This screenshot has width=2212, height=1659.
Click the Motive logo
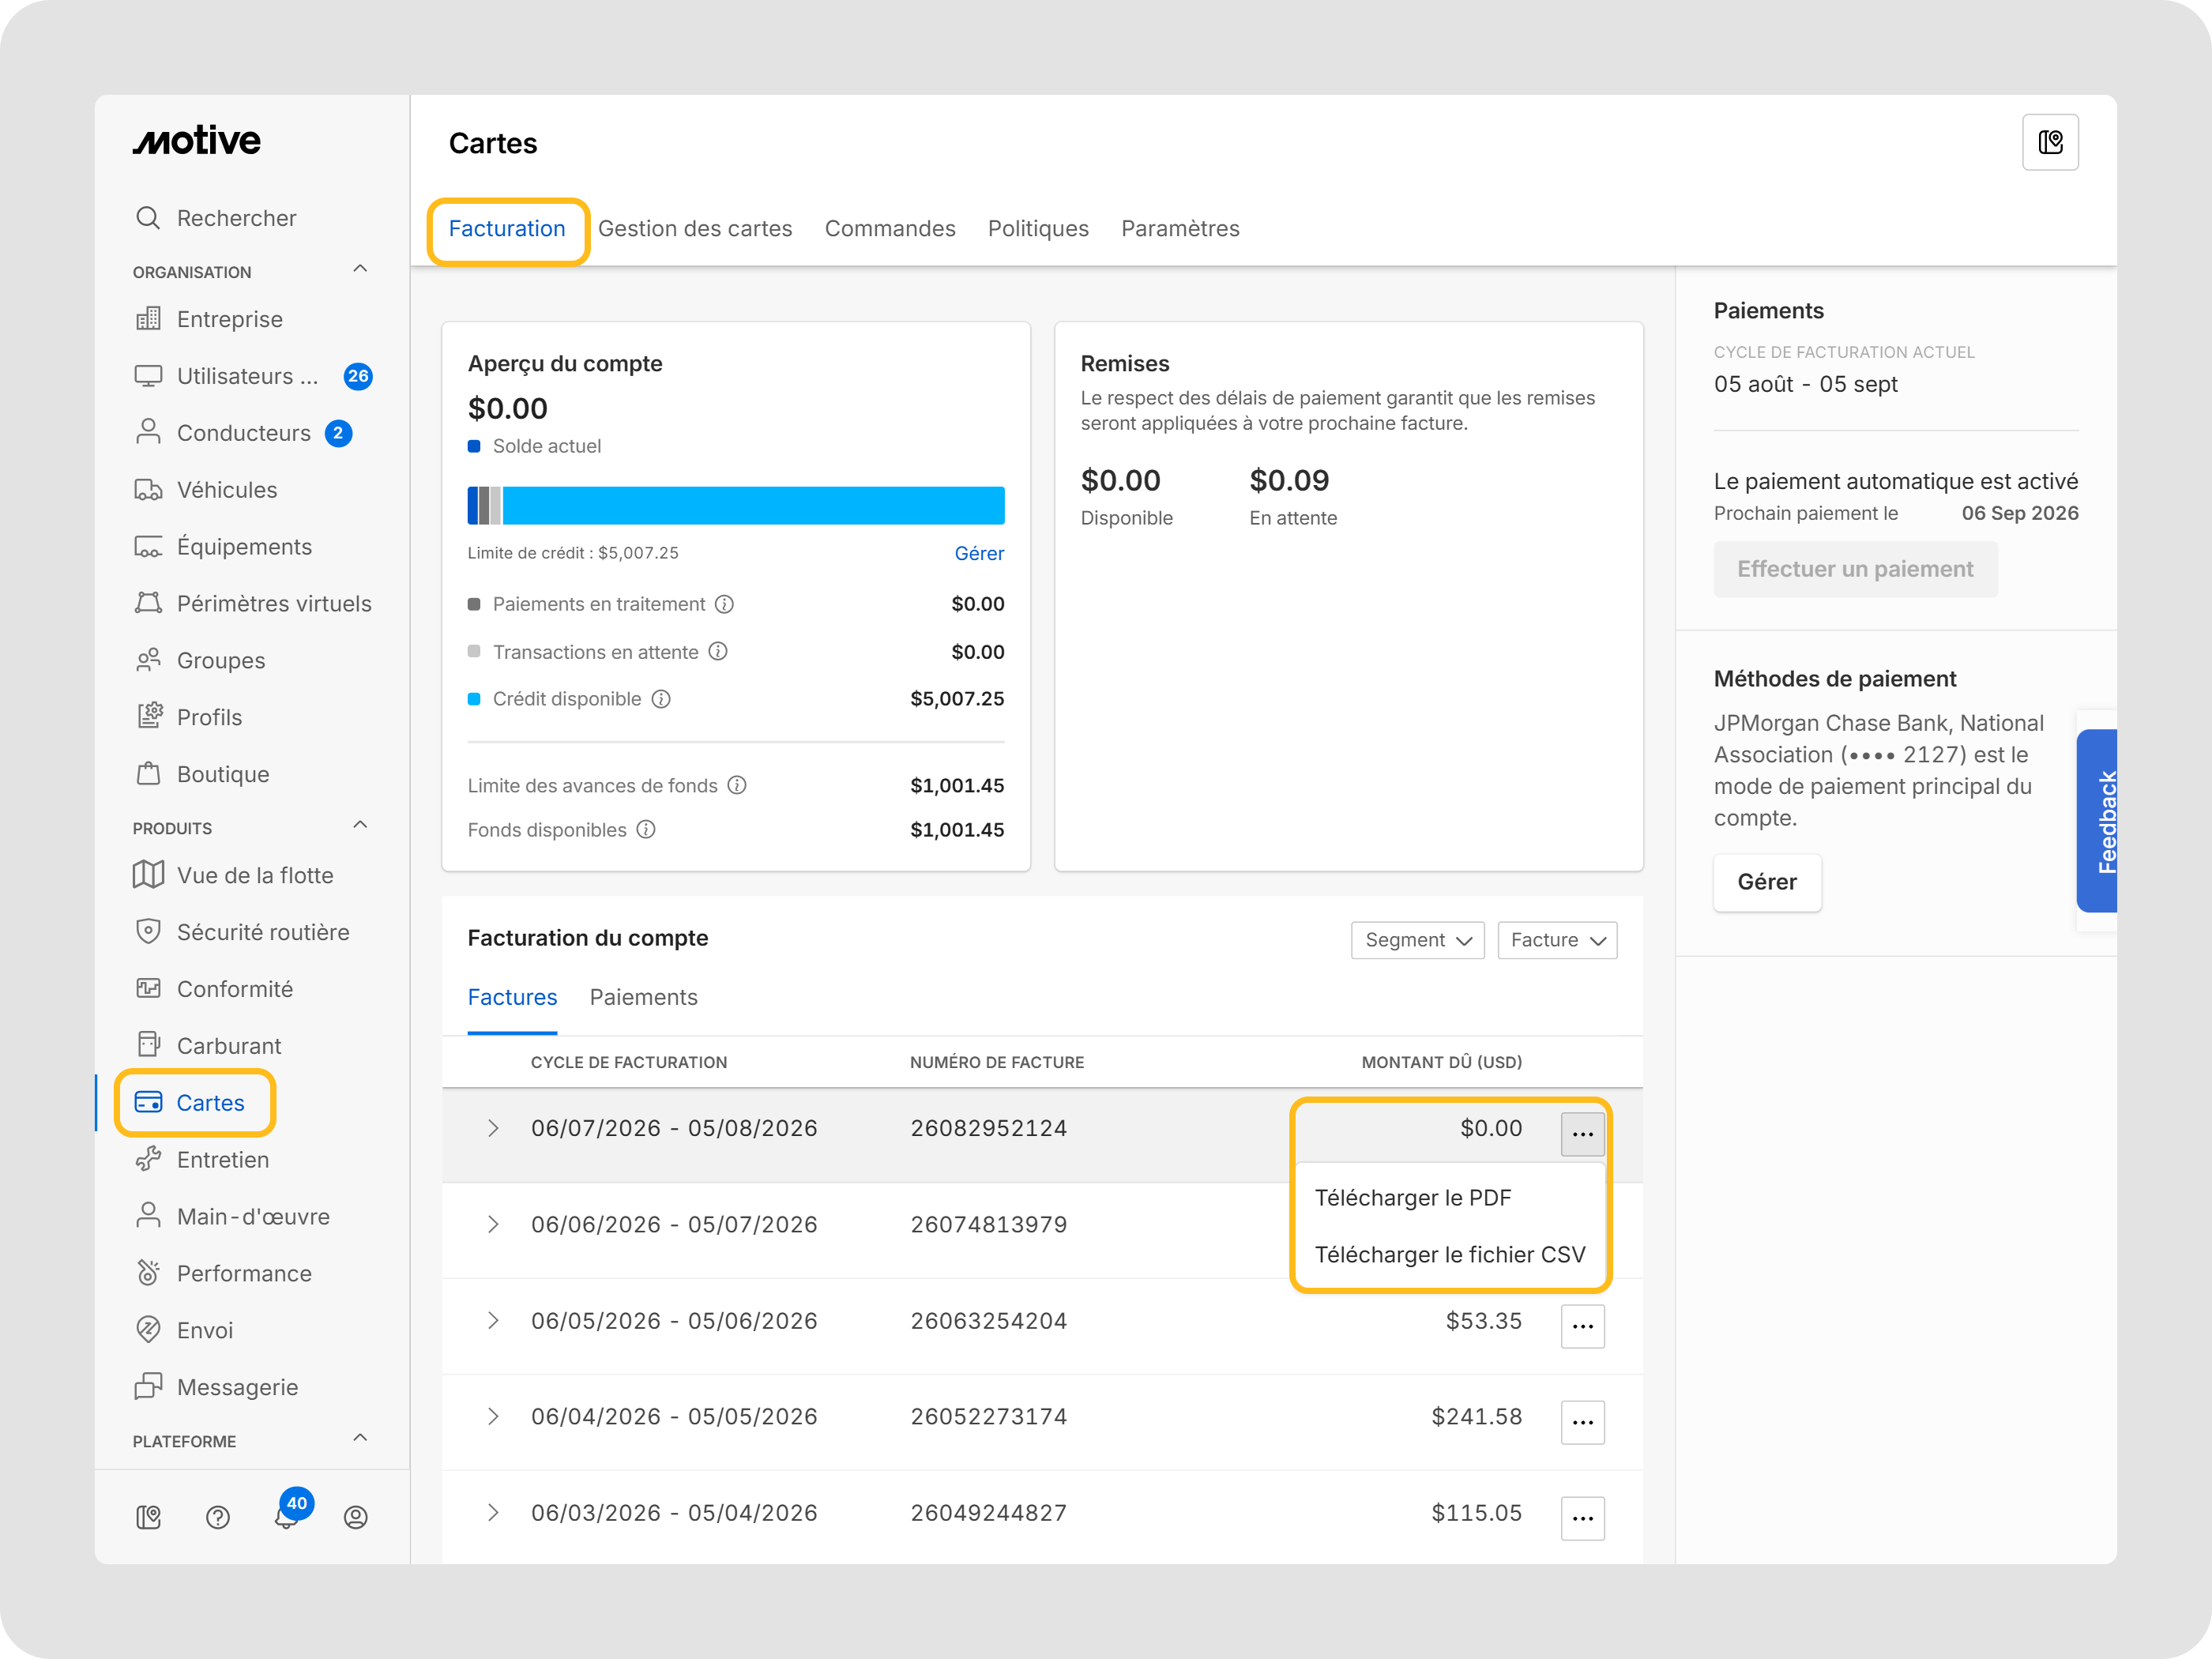click(x=197, y=141)
